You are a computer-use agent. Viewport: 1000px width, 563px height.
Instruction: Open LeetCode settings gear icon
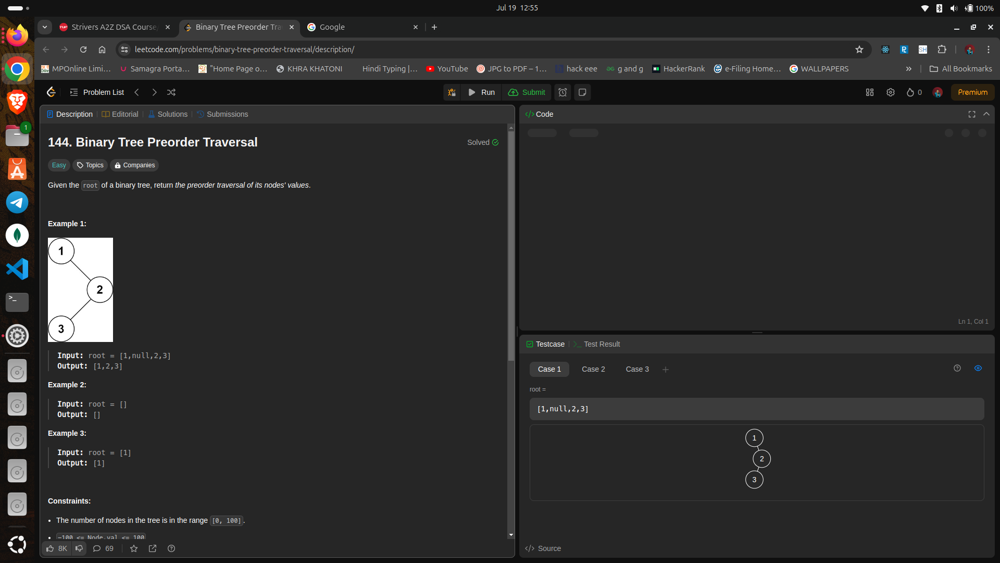tap(890, 92)
